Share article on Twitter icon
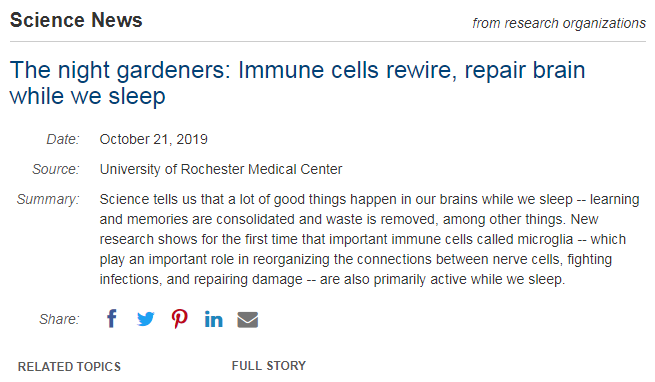655x382 pixels. click(x=146, y=319)
